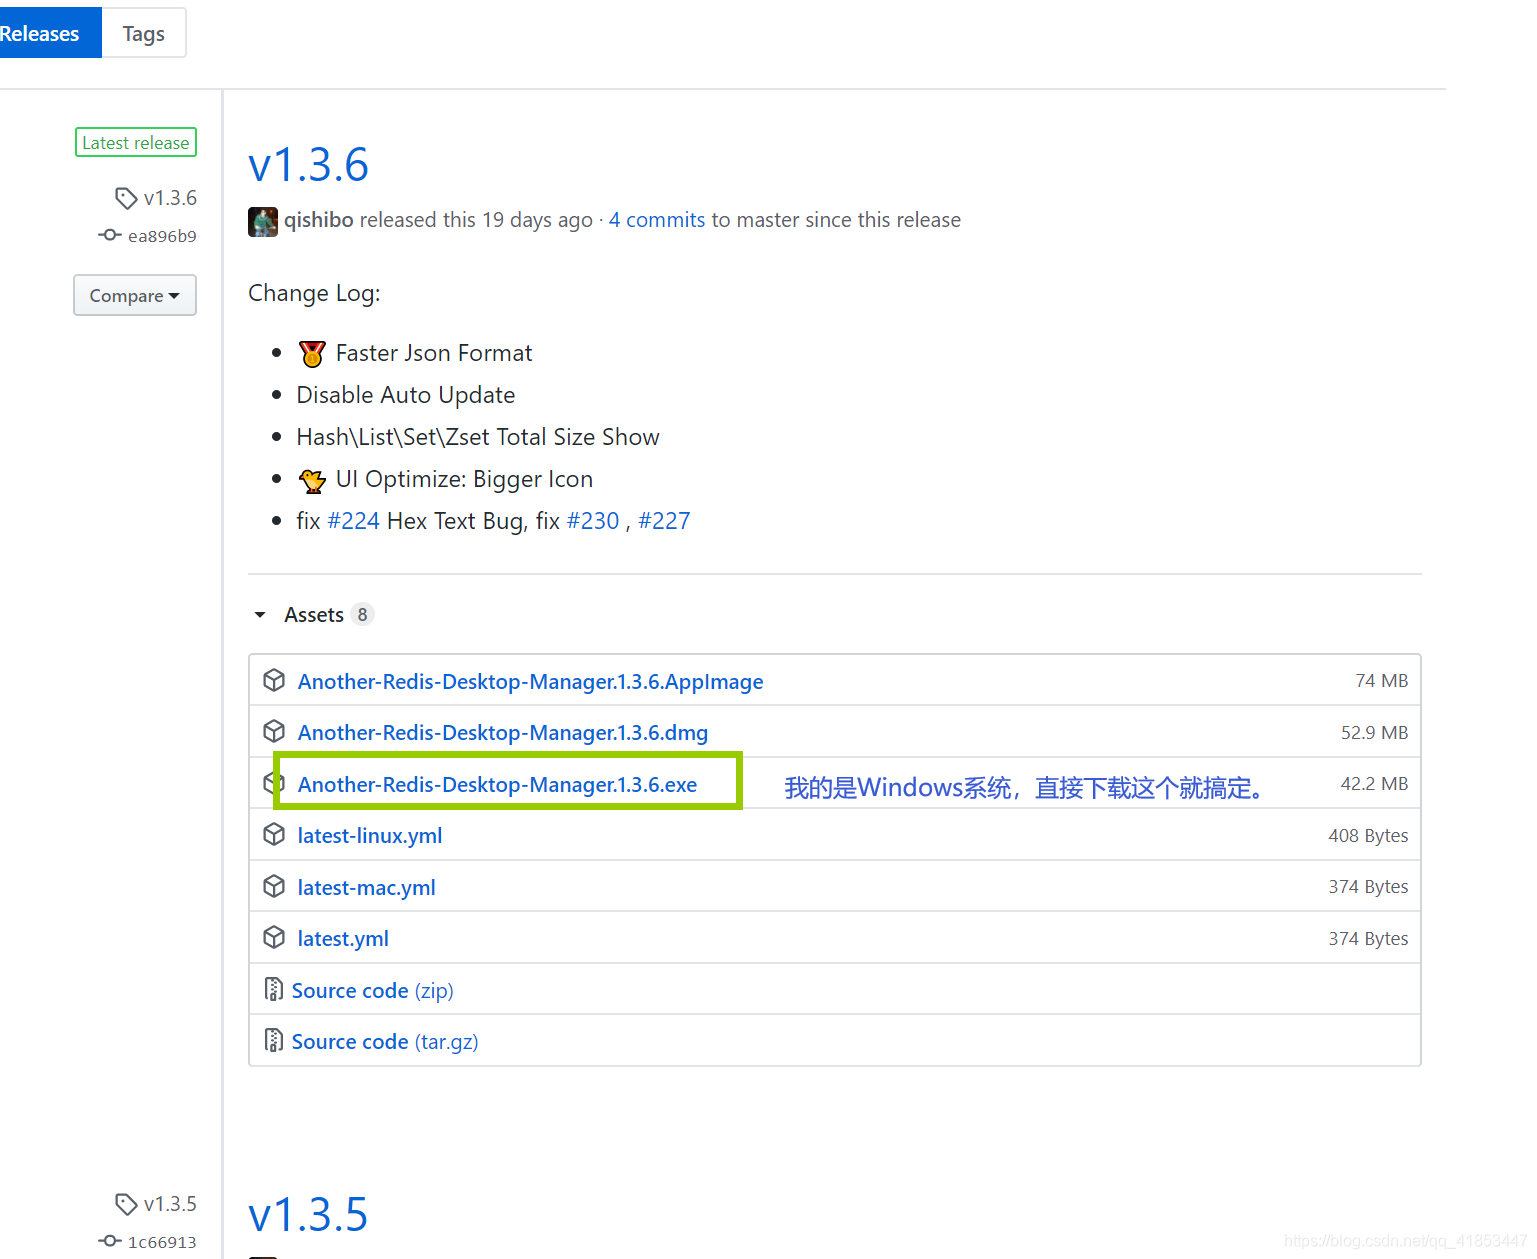The width and height of the screenshot is (1537, 1259).
Task: Open commit 1c66913
Action: click(162, 1242)
